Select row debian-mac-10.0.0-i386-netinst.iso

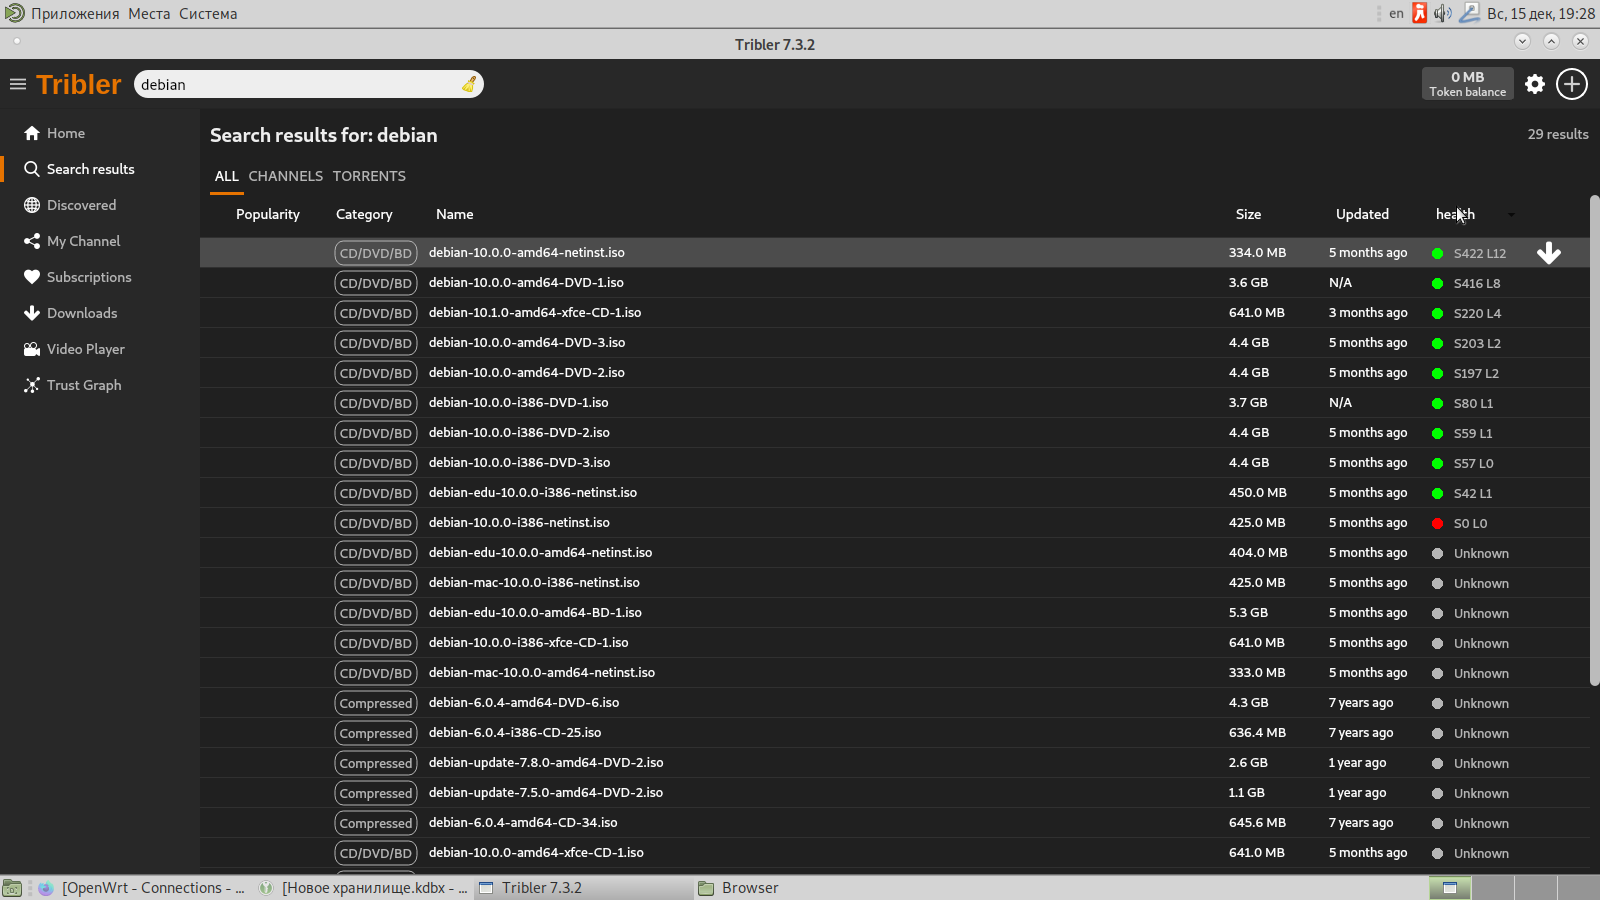[894, 583]
